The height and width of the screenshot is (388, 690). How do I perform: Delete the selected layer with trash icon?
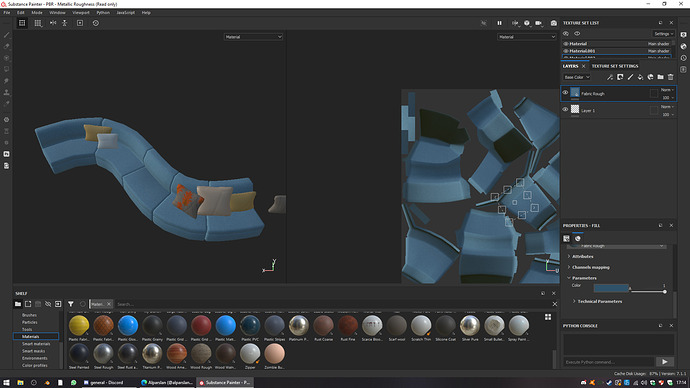(671, 77)
